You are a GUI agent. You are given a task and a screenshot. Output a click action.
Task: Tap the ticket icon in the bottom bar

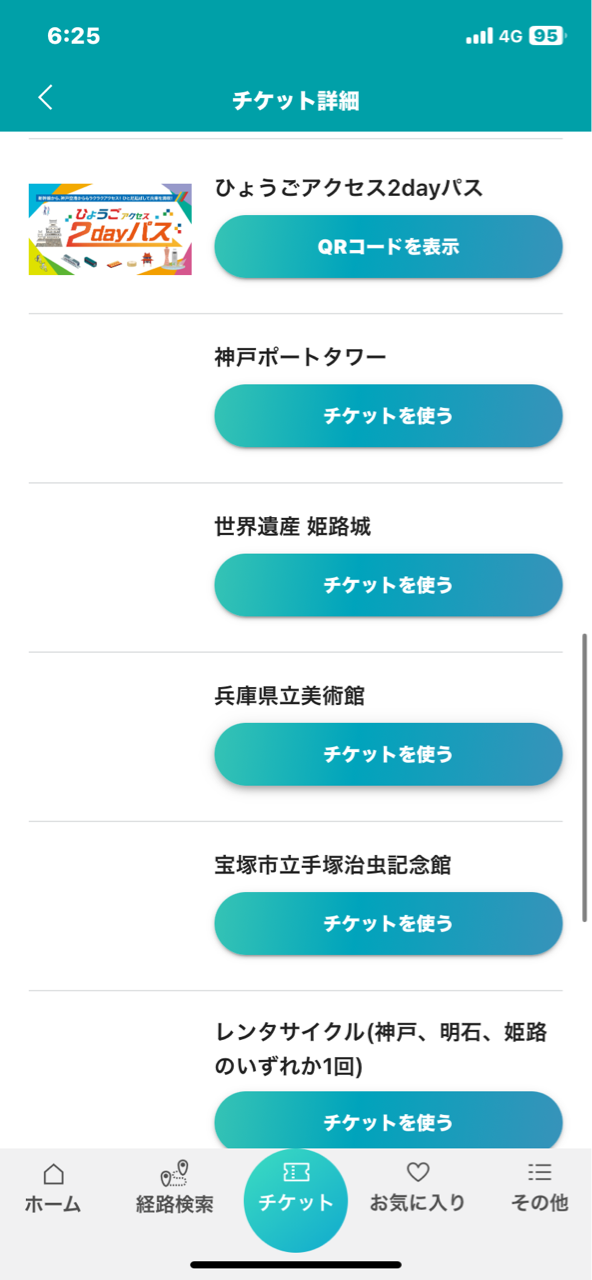296,1173
